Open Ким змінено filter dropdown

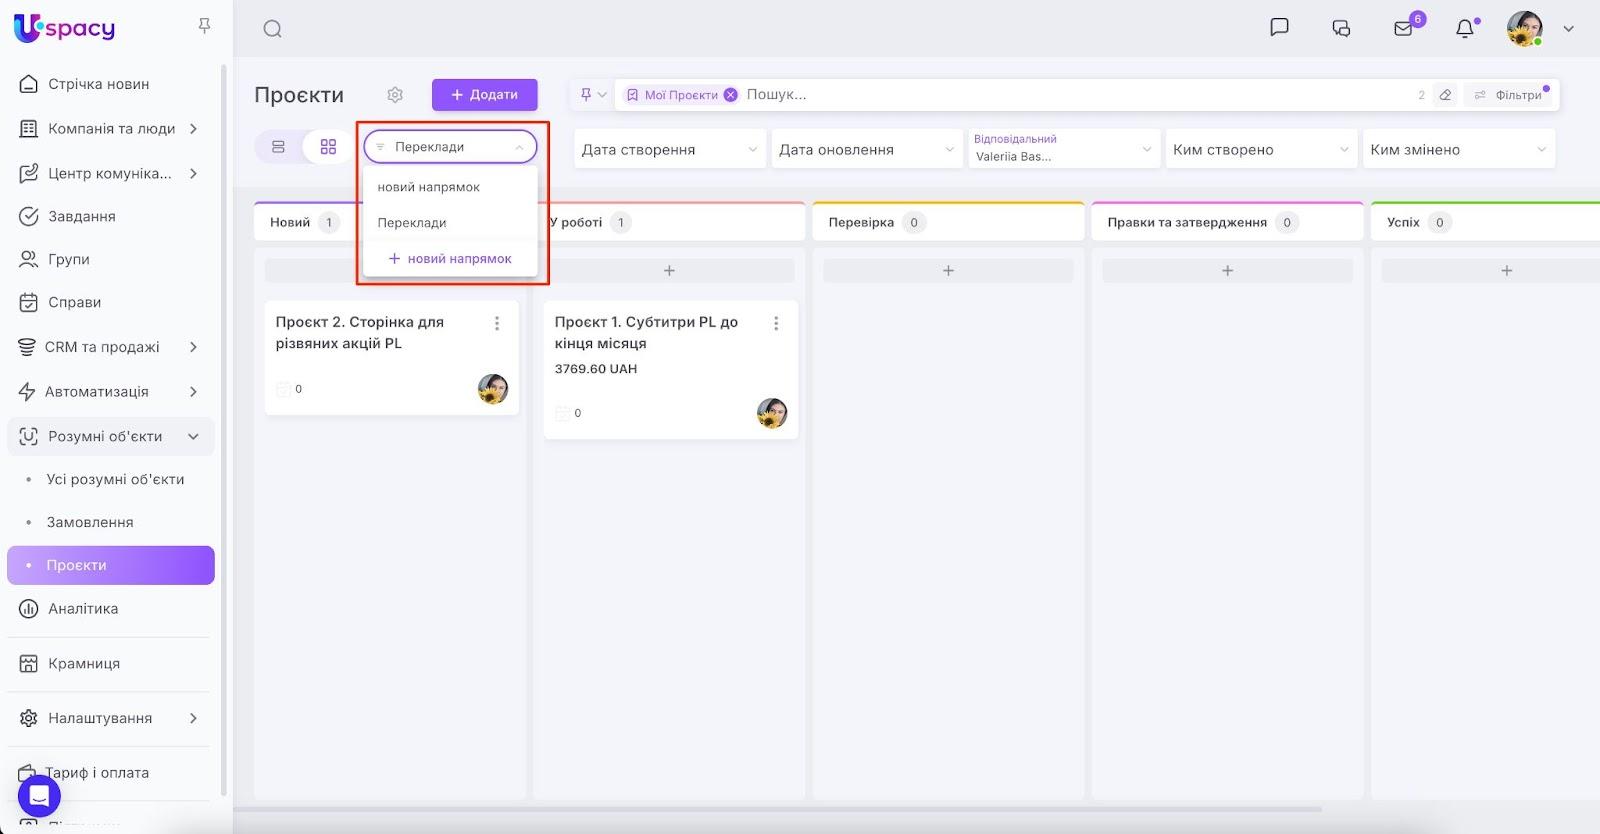(1459, 149)
